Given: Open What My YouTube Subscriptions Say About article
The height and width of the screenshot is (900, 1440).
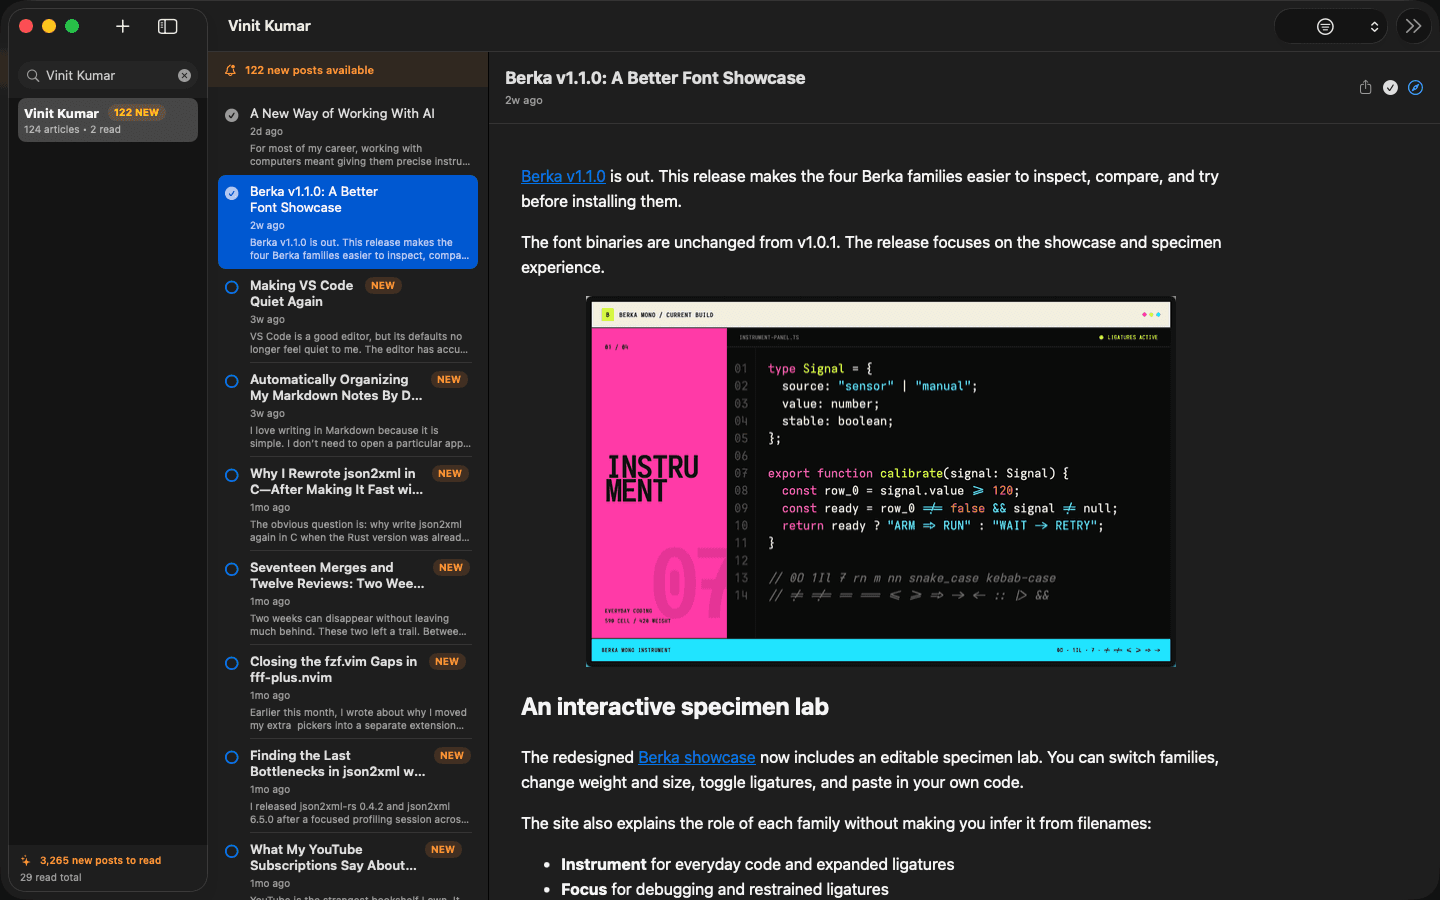Looking at the screenshot, I should pyautogui.click(x=348, y=868).
